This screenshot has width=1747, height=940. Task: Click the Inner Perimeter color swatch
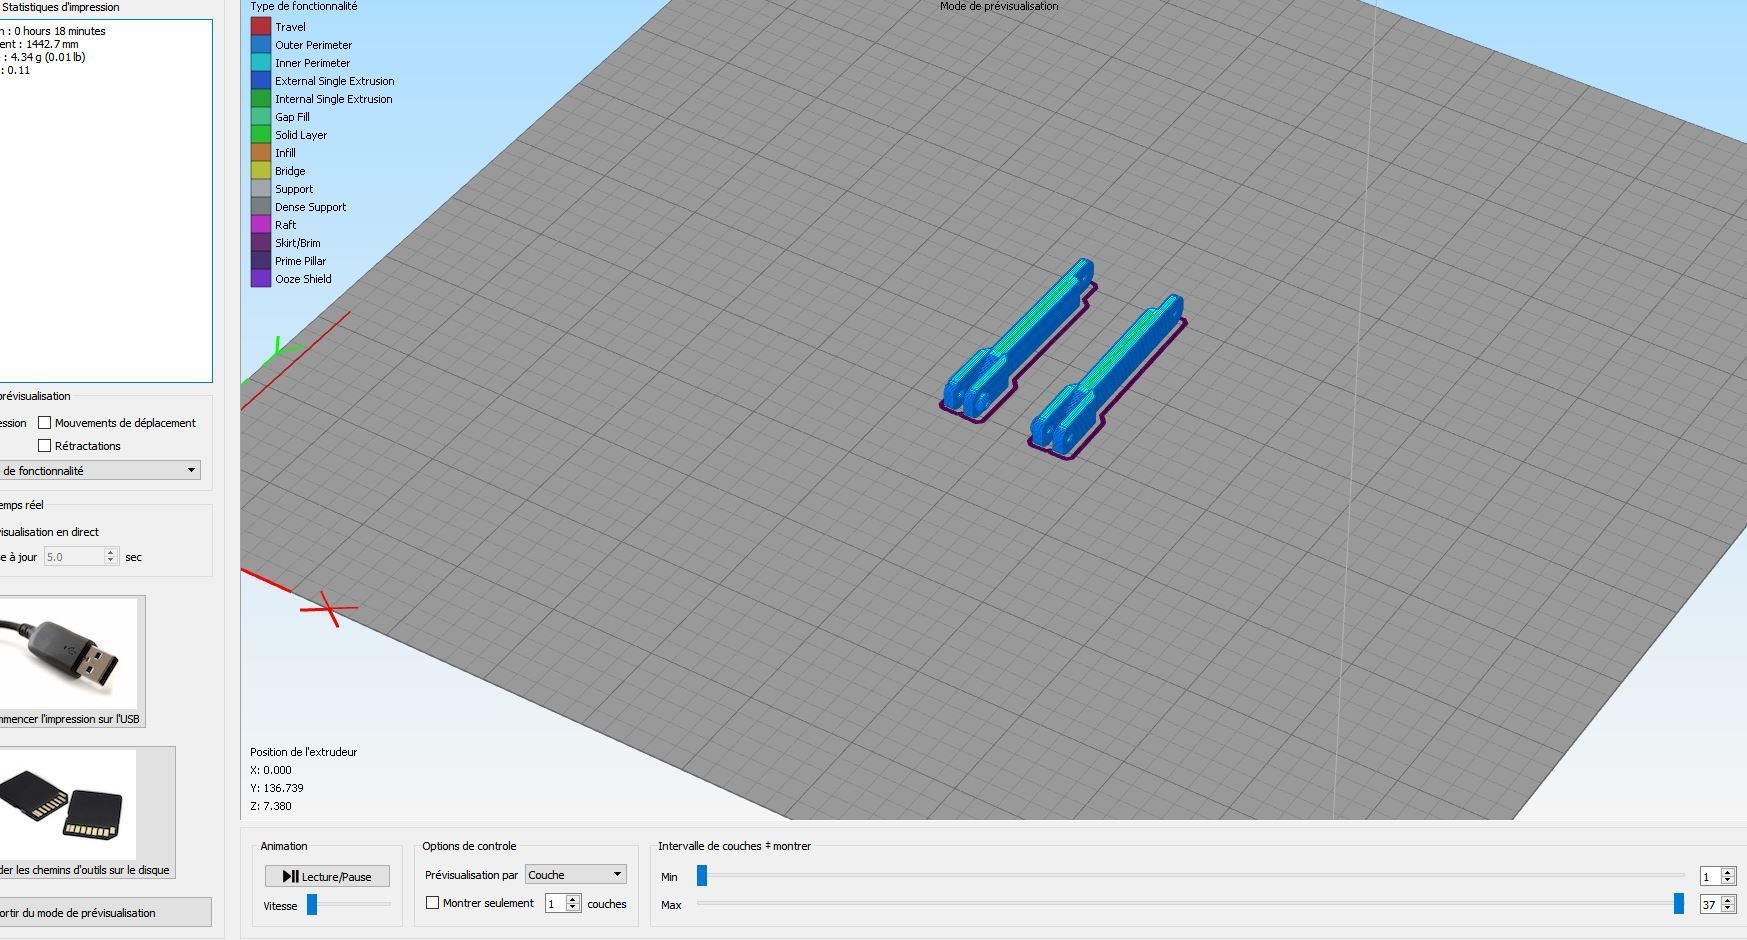261,63
